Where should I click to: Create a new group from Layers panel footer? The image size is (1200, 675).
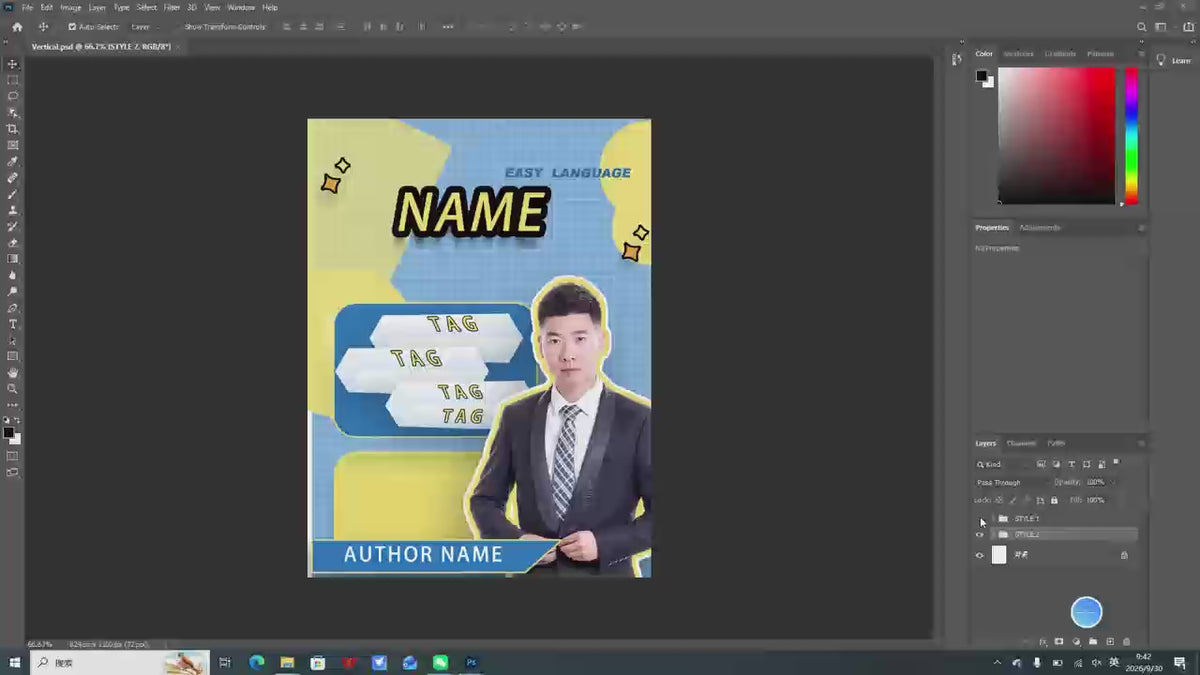click(x=1093, y=641)
